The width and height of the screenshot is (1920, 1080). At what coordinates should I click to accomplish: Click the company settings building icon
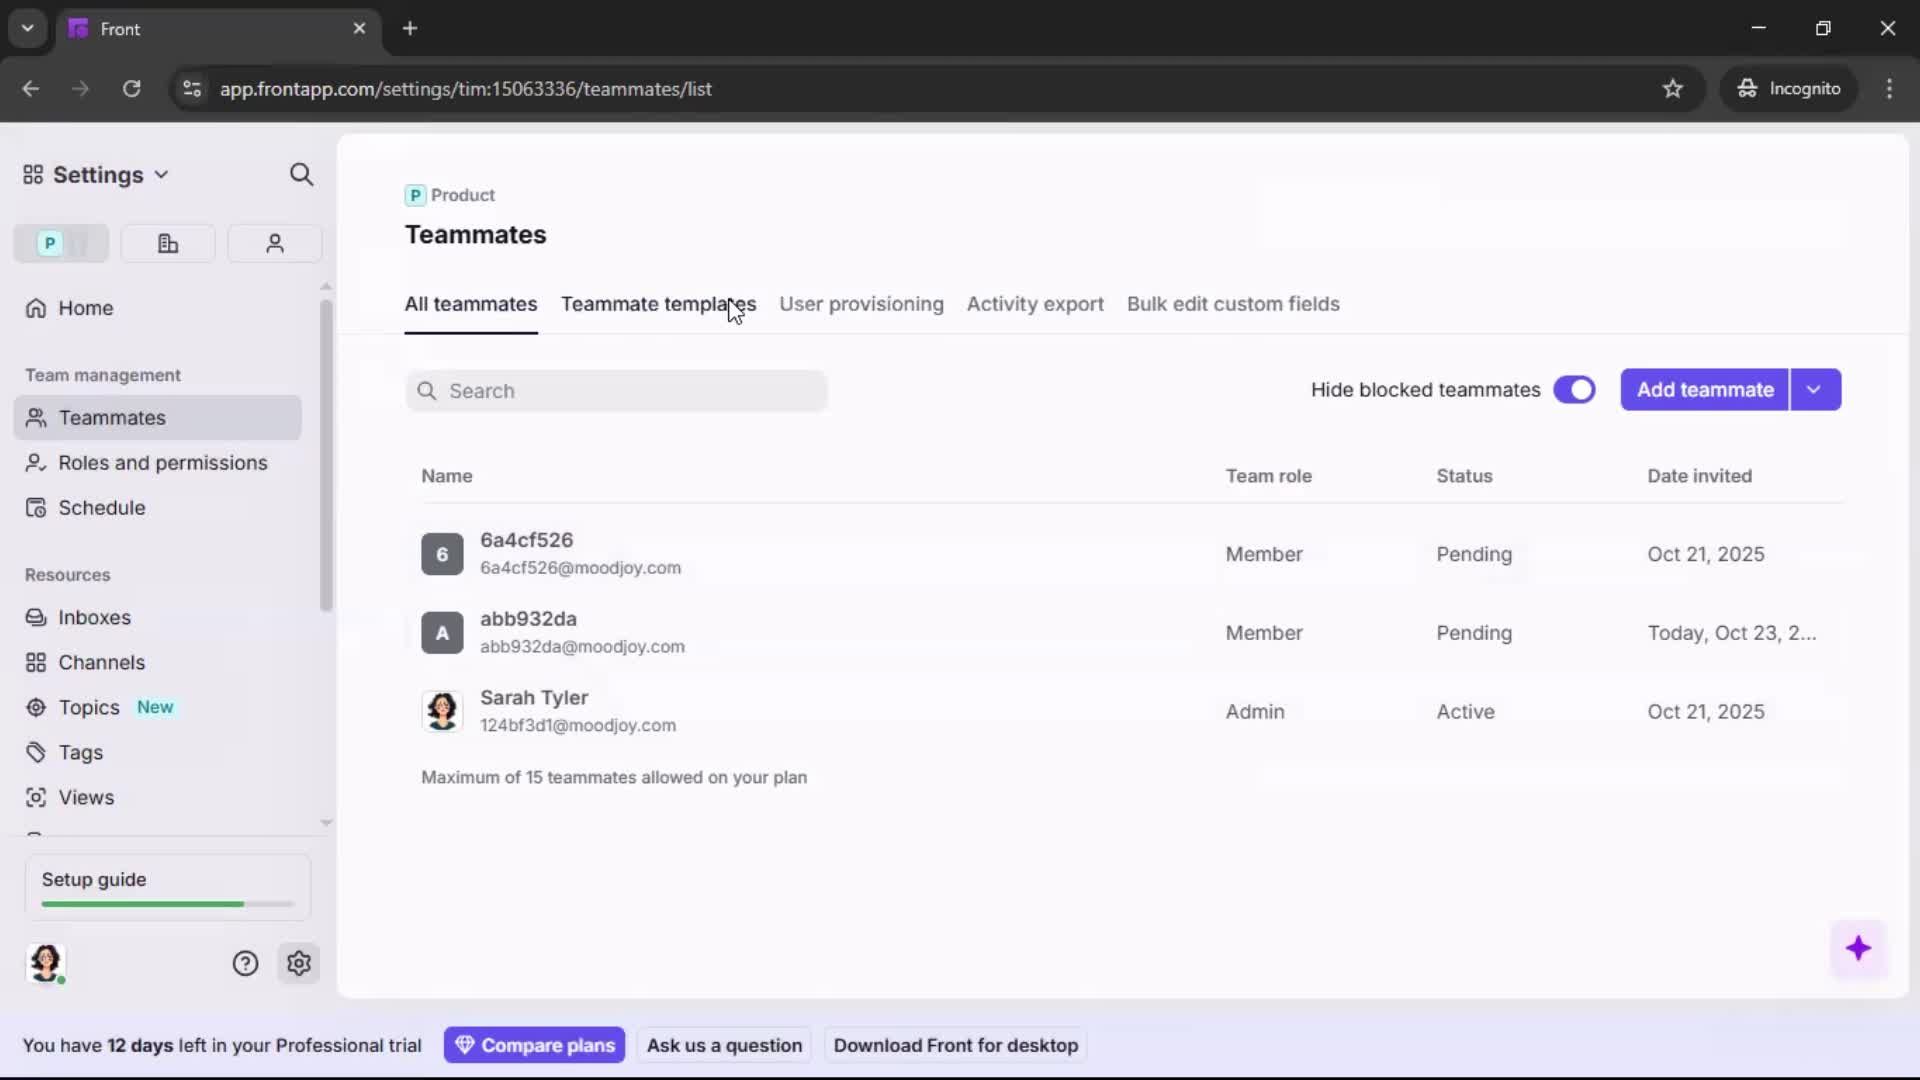167,243
